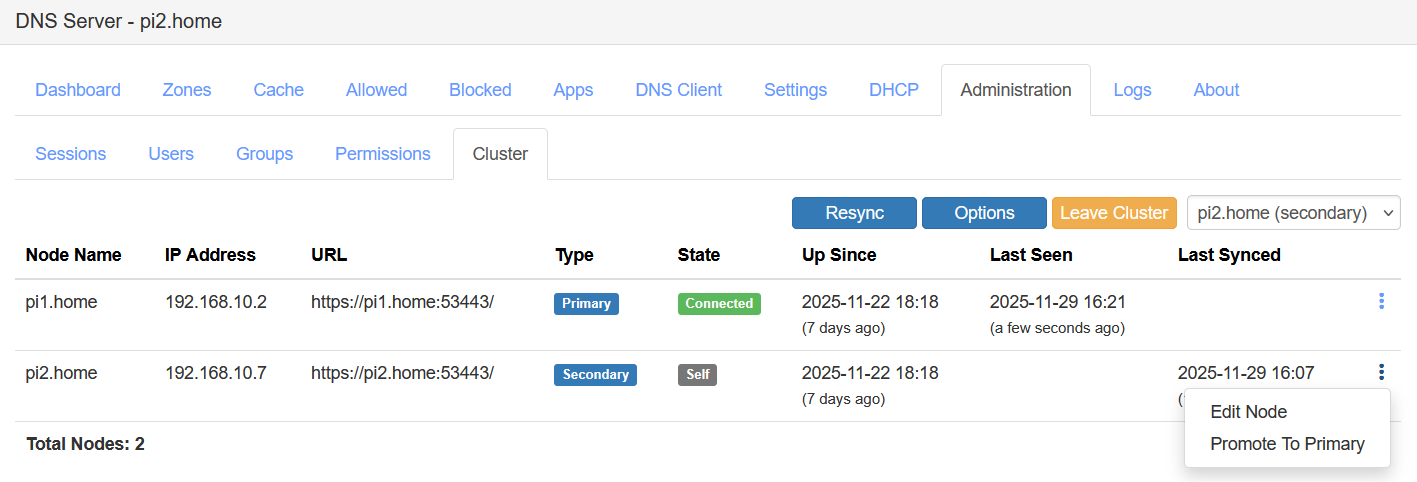Open the Blocked tab
This screenshot has height=482, width=1417.
point(480,90)
